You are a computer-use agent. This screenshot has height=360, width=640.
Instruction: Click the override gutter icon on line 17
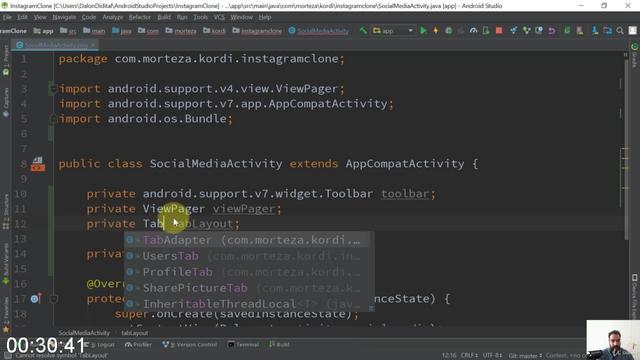click(36, 299)
